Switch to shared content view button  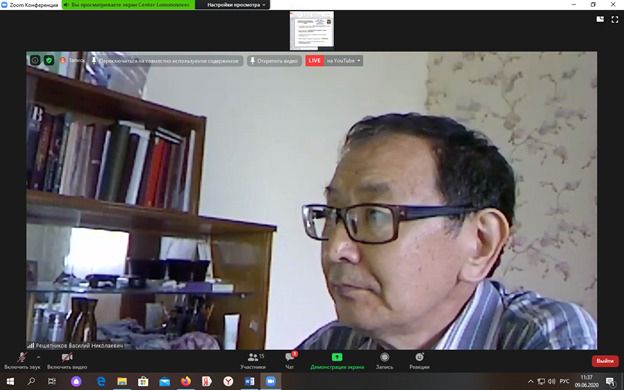[x=166, y=61]
